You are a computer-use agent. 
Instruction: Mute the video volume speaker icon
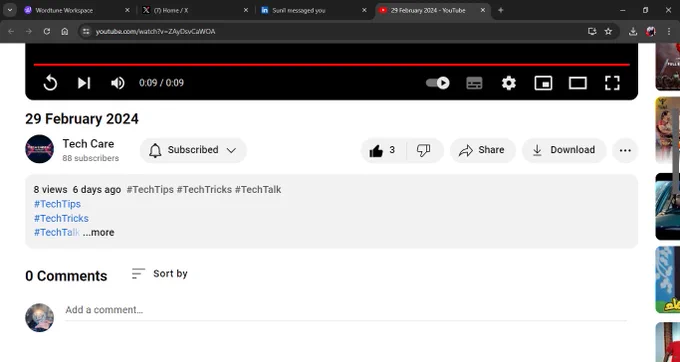click(118, 83)
